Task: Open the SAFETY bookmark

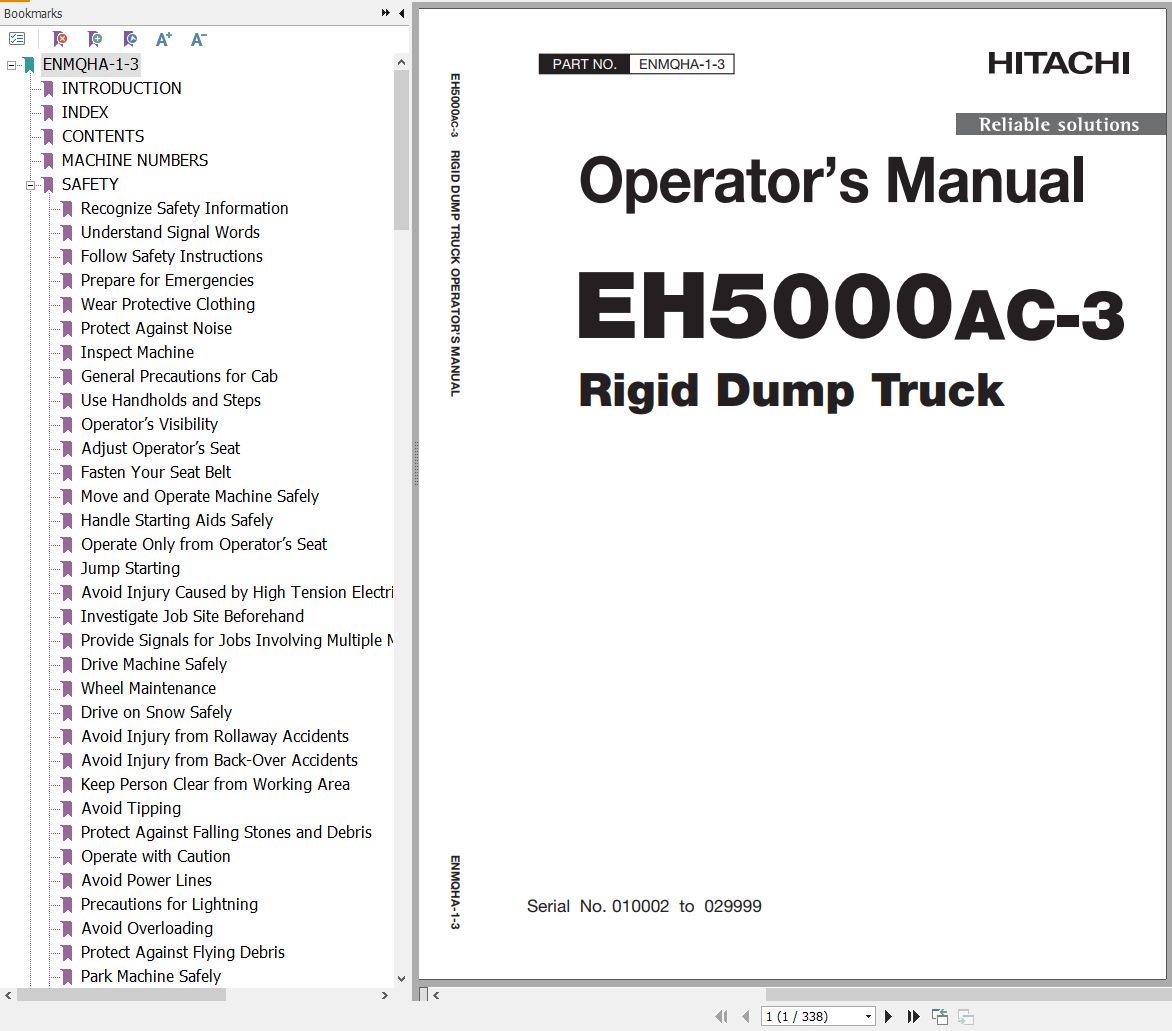Action: point(90,184)
